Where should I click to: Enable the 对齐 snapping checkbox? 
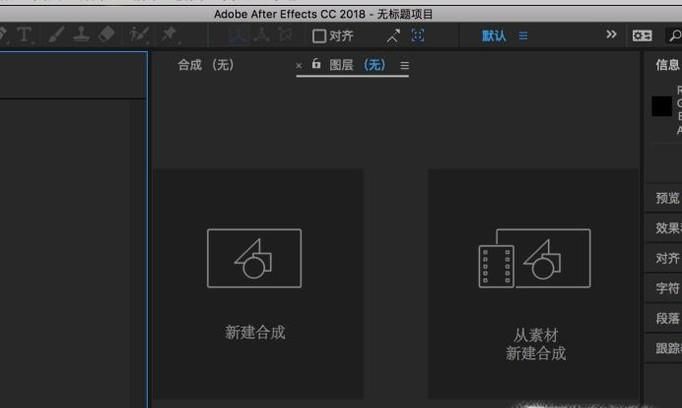pyautogui.click(x=319, y=36)
